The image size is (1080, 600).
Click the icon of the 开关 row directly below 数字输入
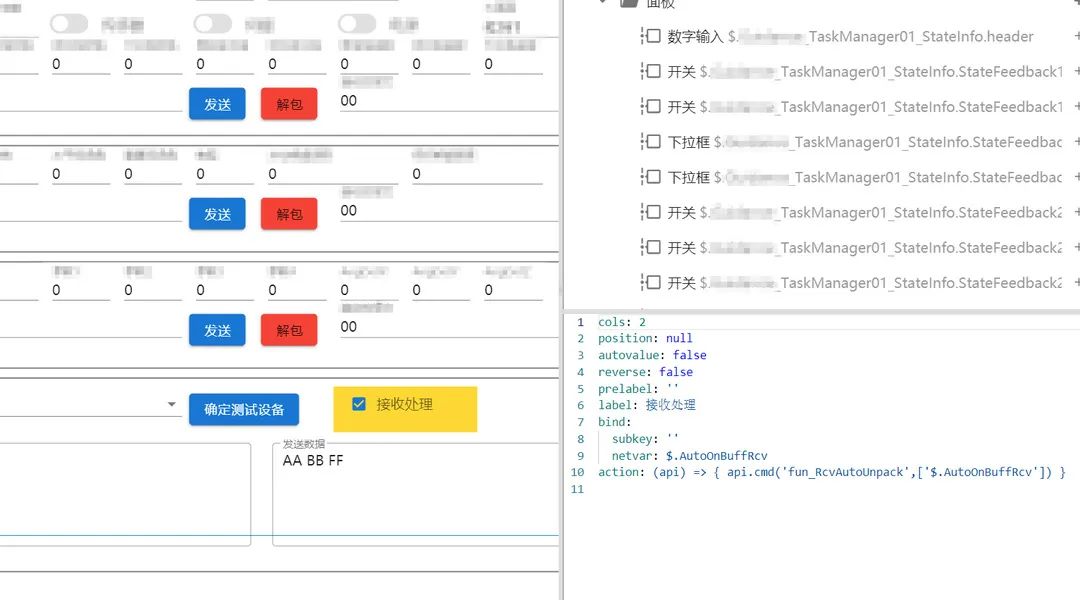click(x=651, y=71)
